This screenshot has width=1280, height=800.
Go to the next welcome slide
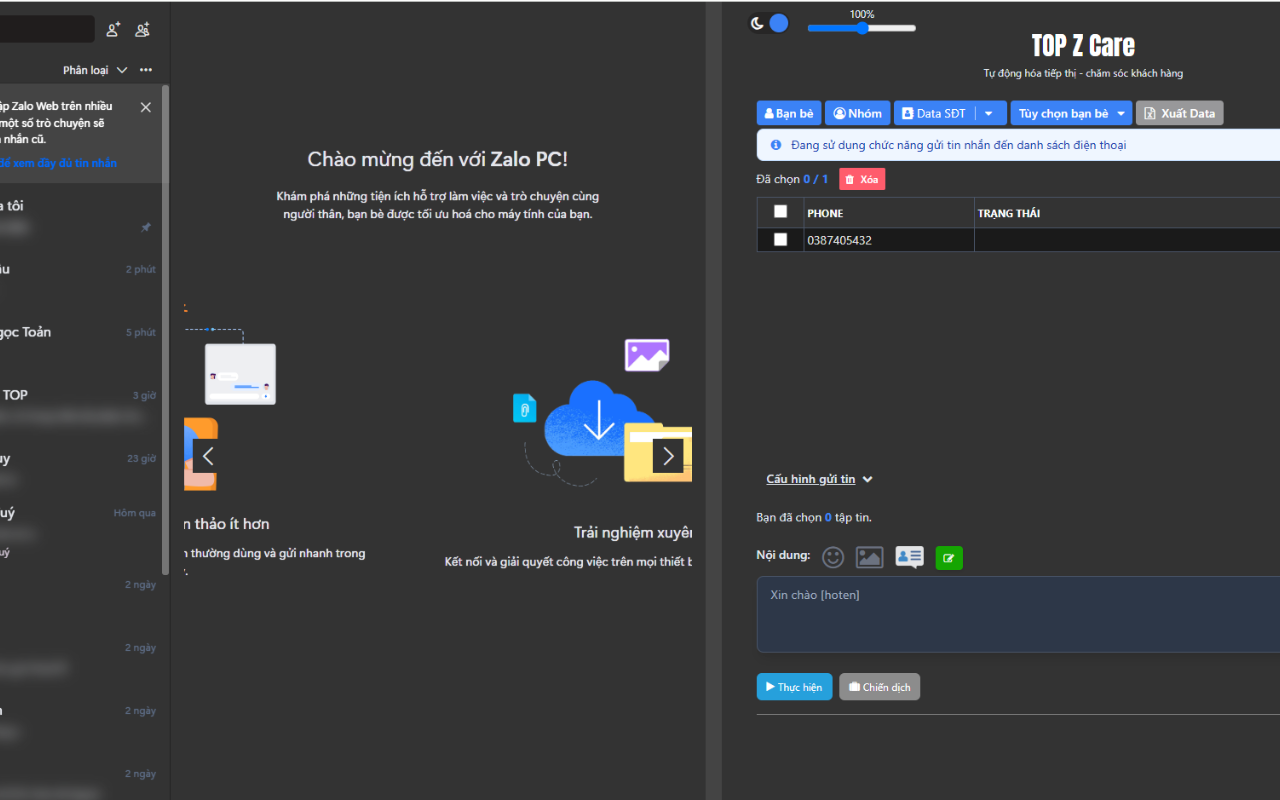668,457
